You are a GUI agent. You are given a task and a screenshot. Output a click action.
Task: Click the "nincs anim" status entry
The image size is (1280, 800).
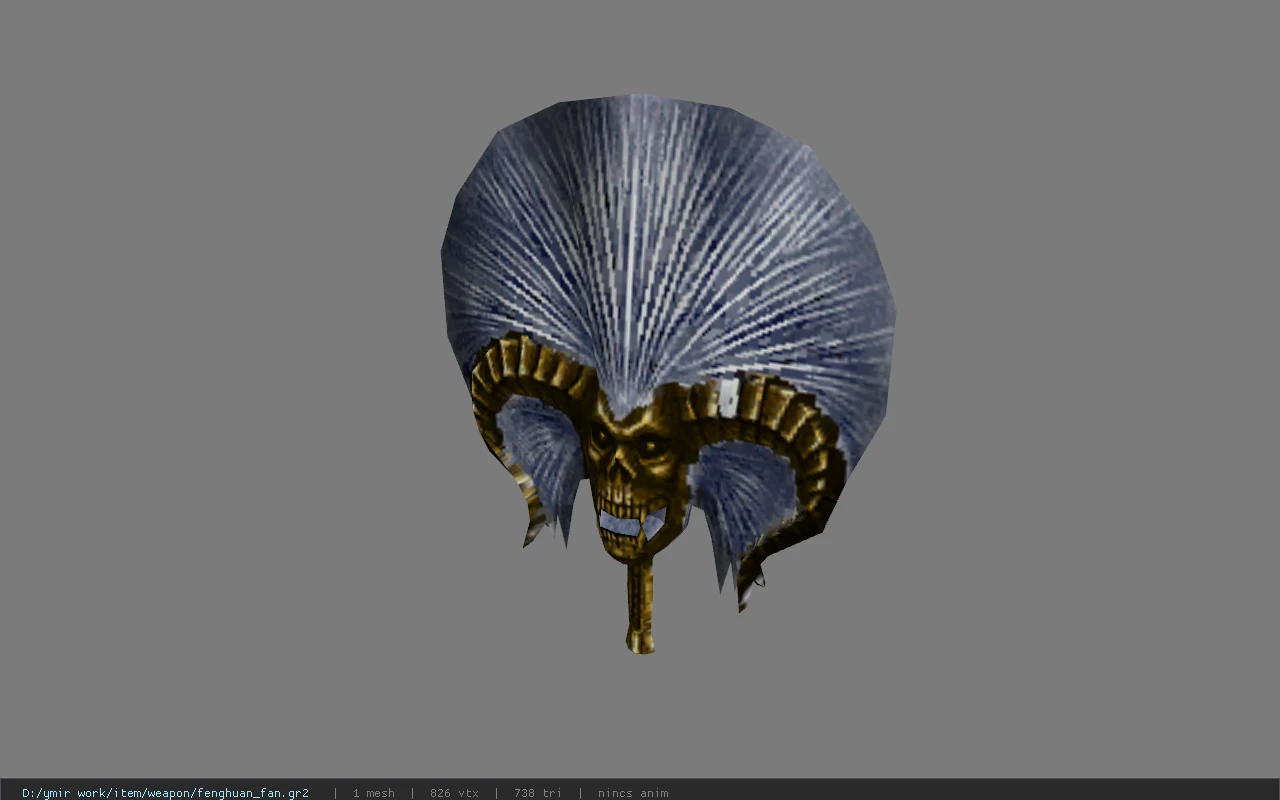coord(633,793)
